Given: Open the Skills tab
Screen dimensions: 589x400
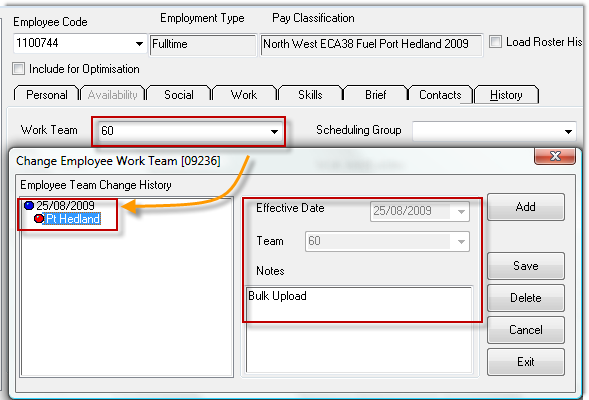Looking at the screenshot, I should tap(310, 95).
